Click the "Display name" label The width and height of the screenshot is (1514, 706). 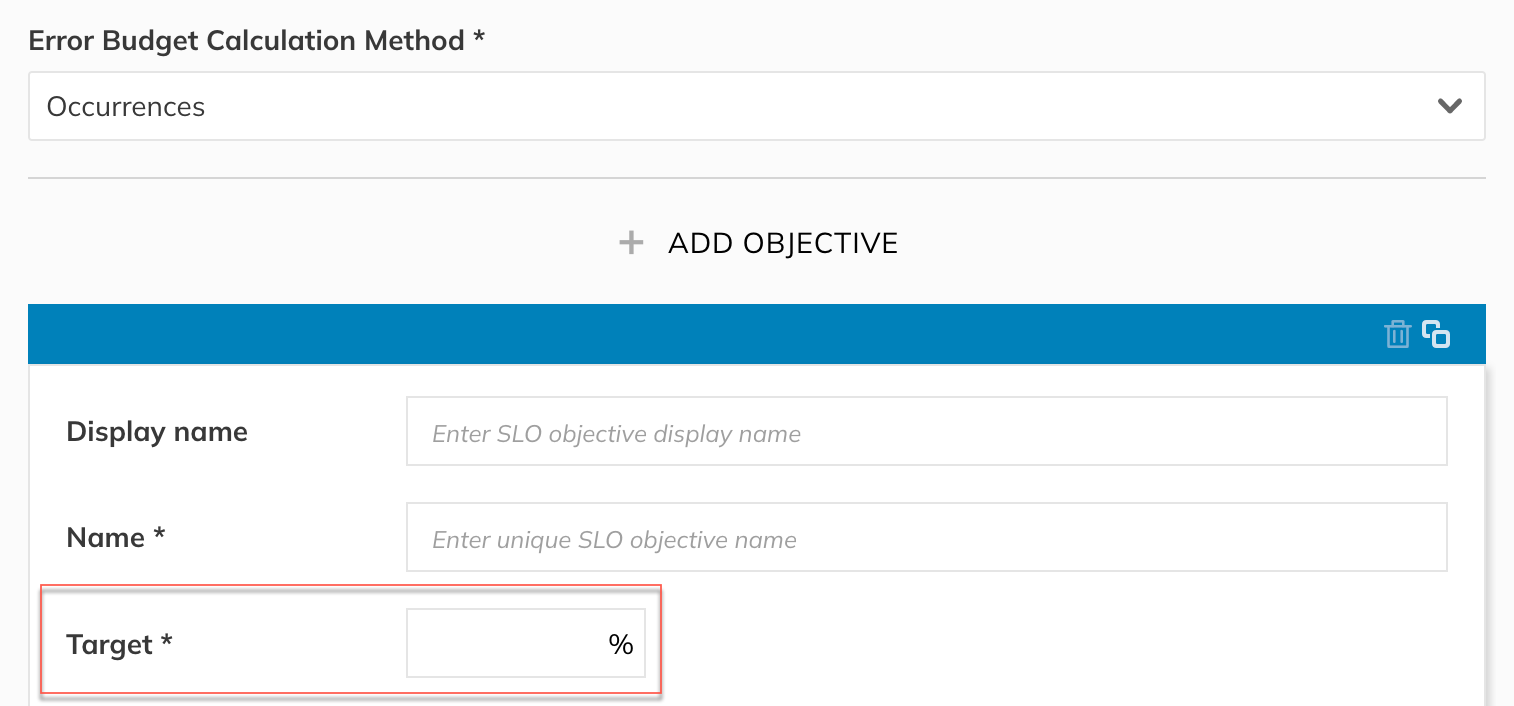pyautogui.click(x=157, y=432)
